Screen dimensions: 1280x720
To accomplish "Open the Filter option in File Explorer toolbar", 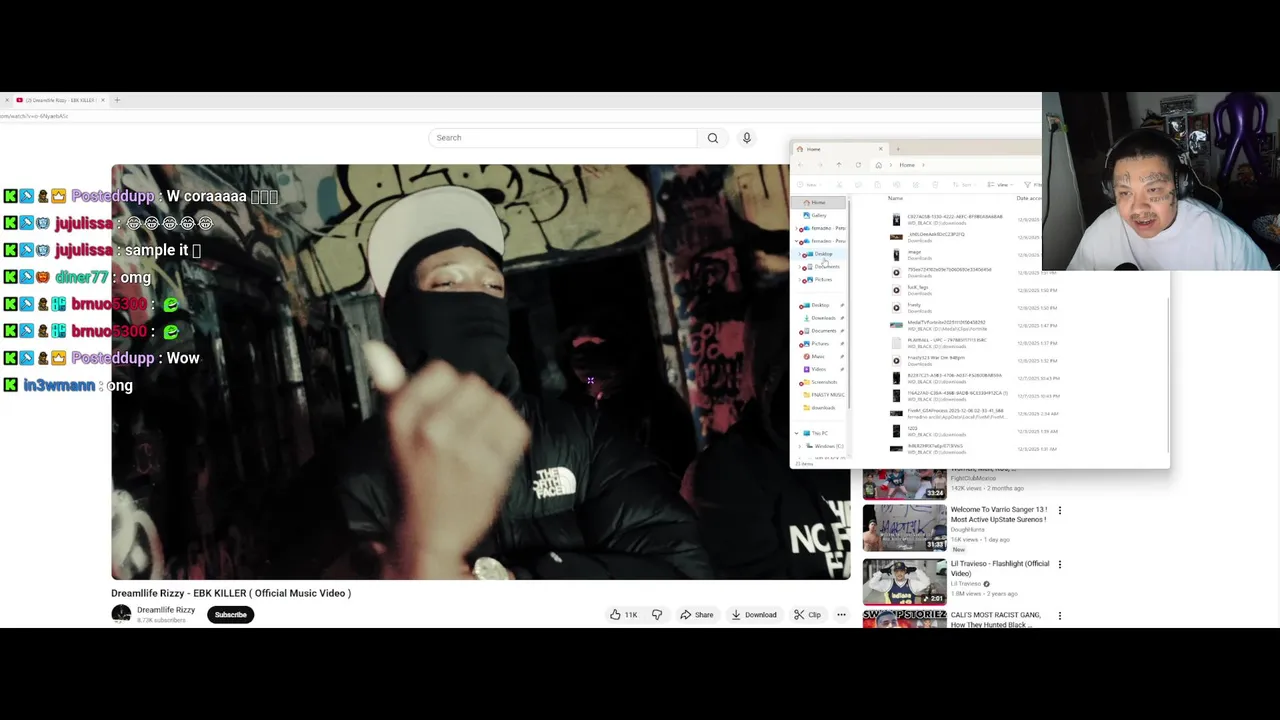I will click(1033, 185).
